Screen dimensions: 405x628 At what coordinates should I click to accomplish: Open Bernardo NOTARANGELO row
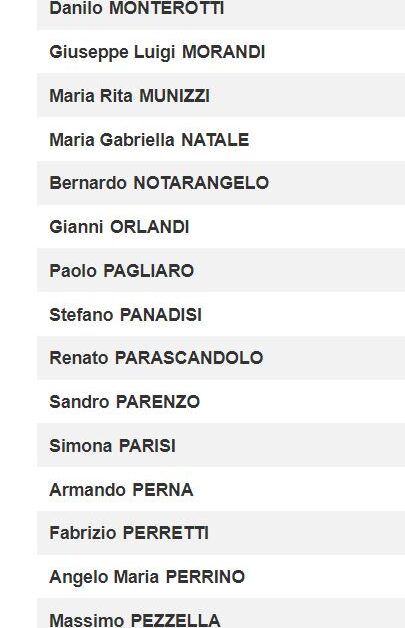tap(221, 183)
